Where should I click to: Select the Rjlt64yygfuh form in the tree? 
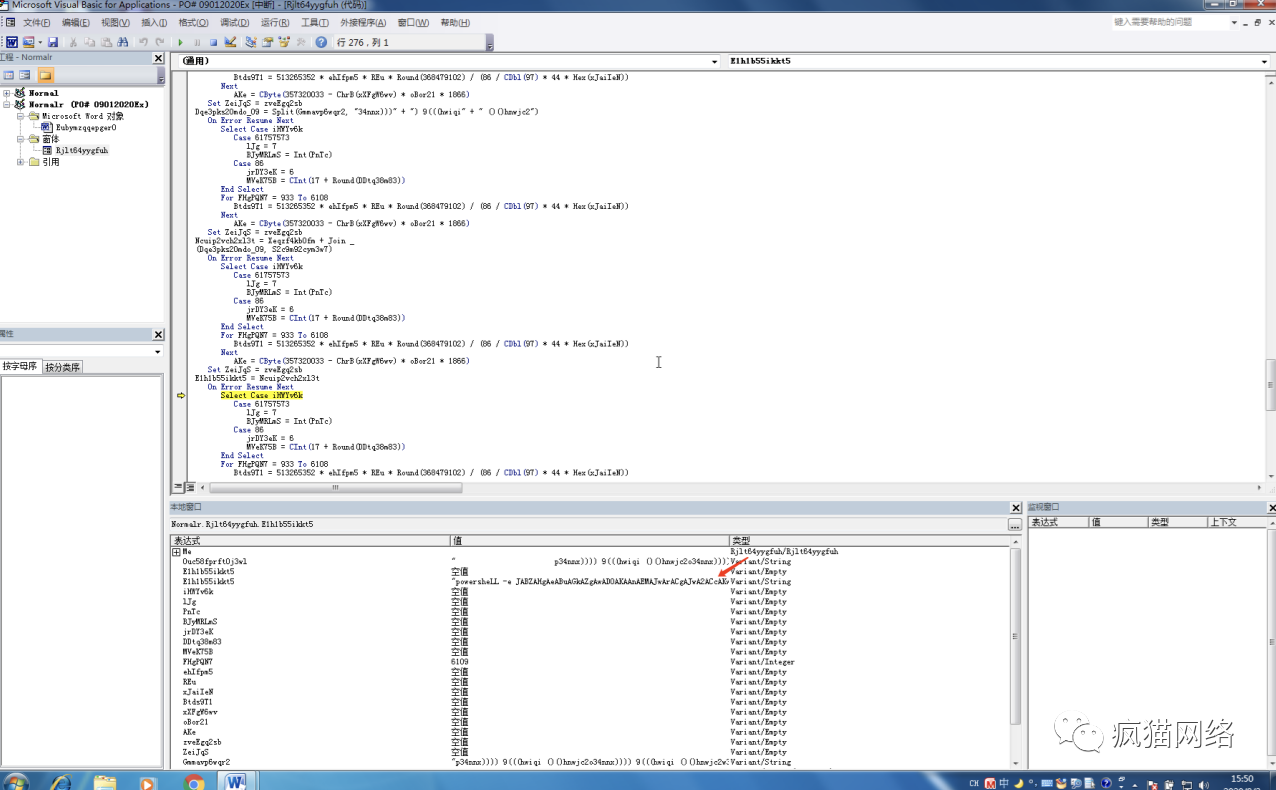(82, 150)
